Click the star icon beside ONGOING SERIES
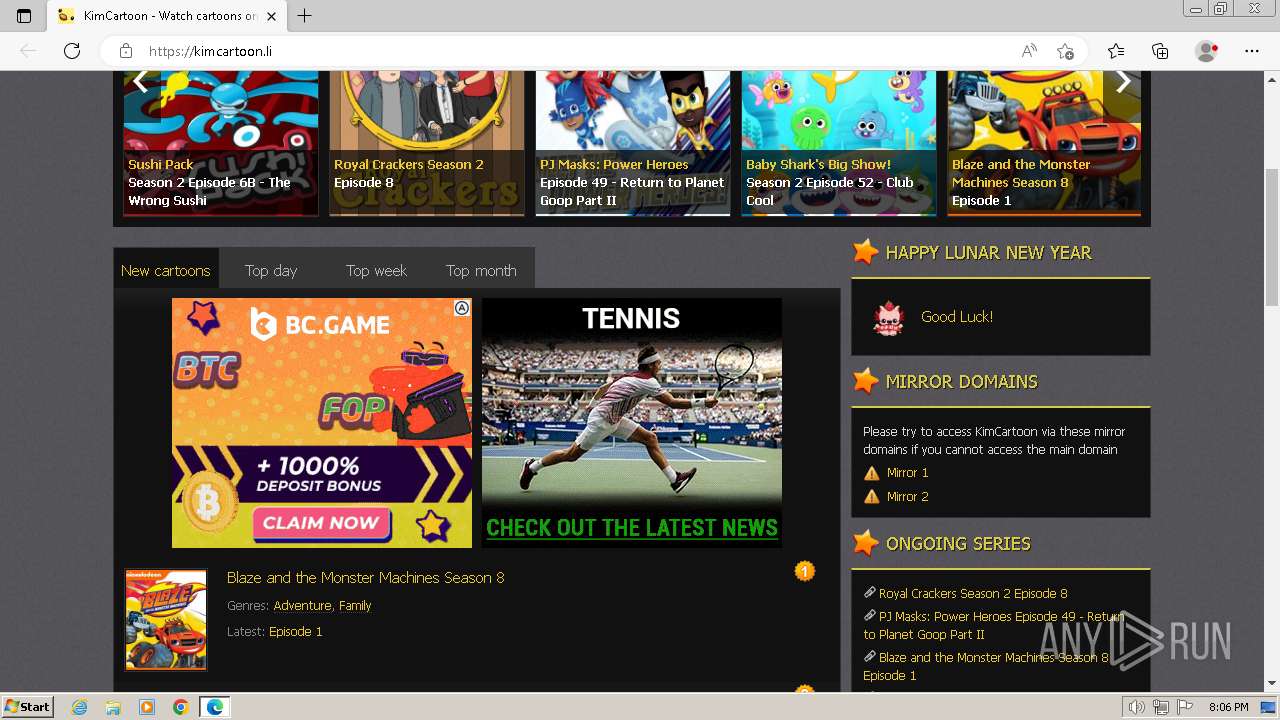 tap(866, 543)
